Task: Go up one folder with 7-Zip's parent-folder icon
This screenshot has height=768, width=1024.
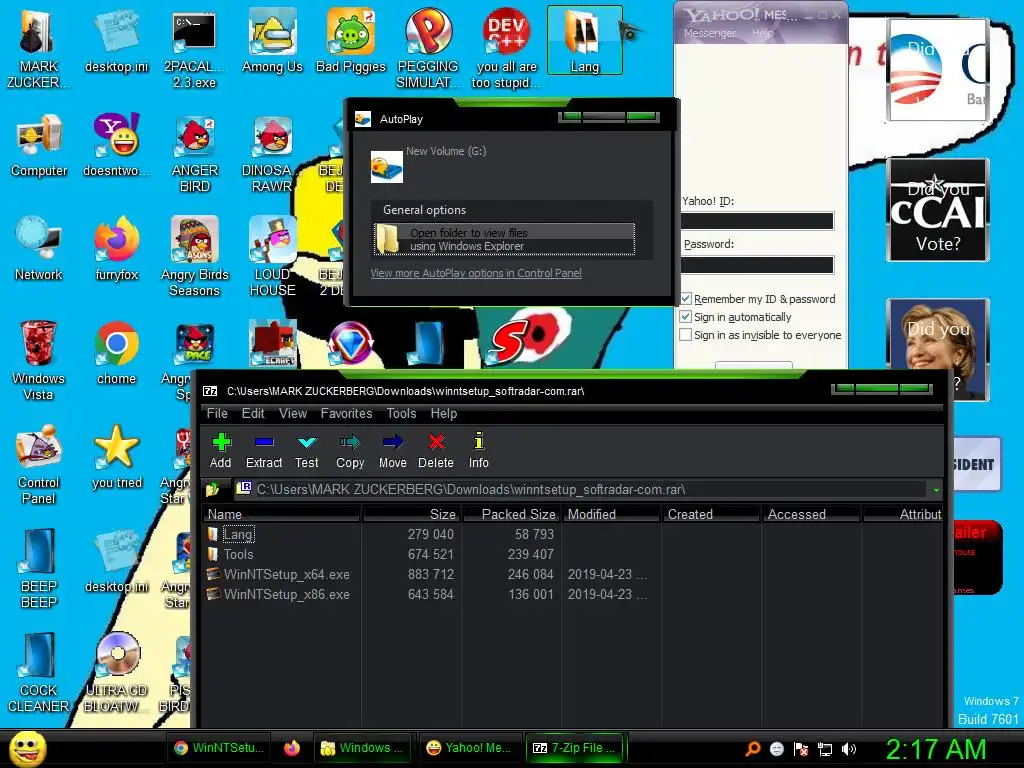Action: [x=212, y=489]
